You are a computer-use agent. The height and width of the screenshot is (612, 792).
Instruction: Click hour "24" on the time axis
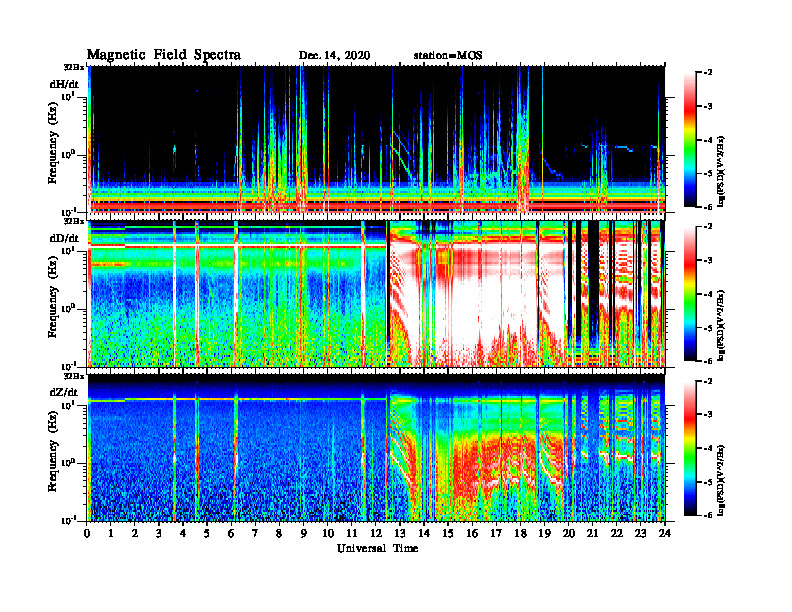pyautogui.click(x=665, y=533)
